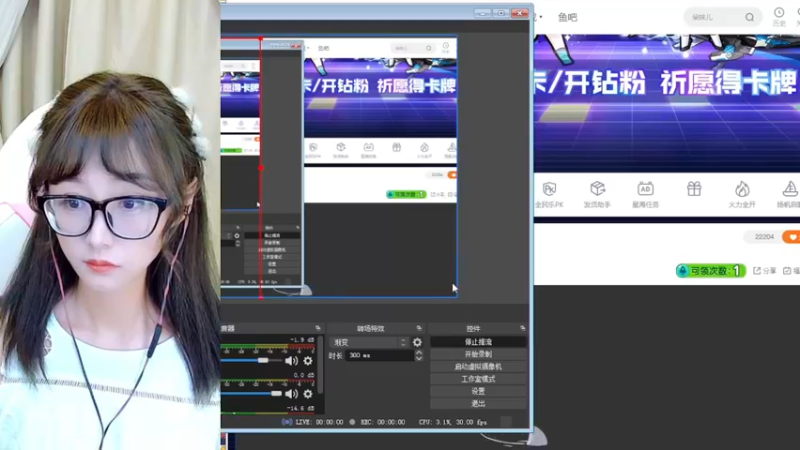
Task: Open the 全民乐PK icon
Action: click(x=549, y=195)
